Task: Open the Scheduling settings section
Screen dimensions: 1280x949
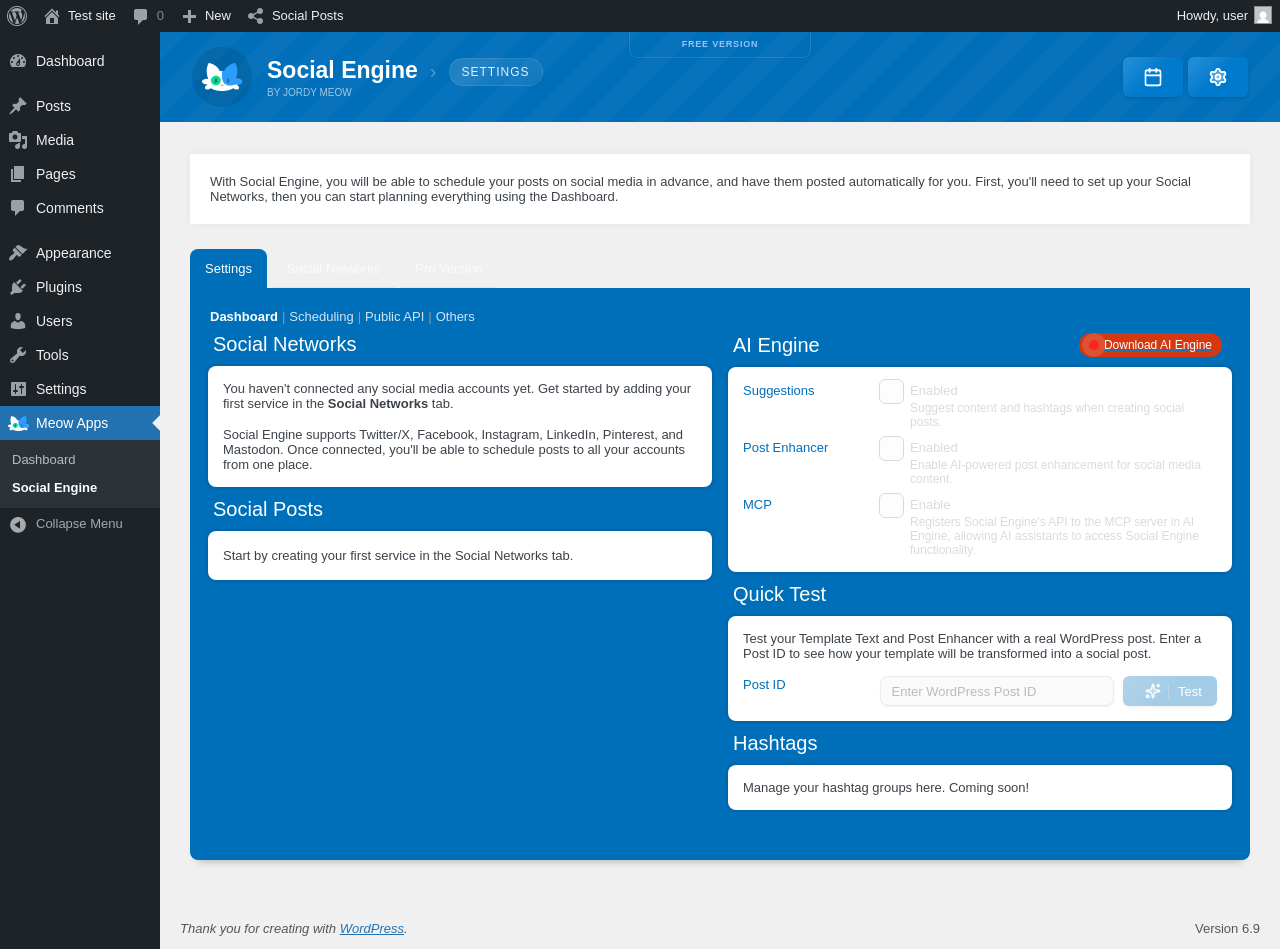Action: [321, 317]
